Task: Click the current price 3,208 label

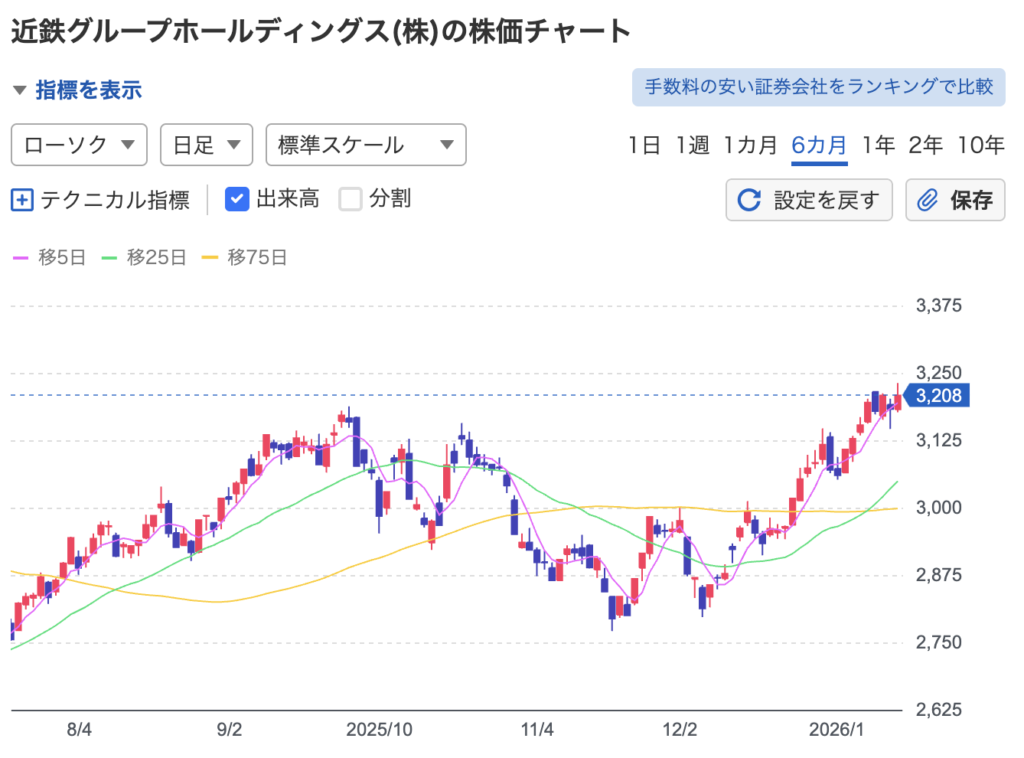Action: (938, 396)
